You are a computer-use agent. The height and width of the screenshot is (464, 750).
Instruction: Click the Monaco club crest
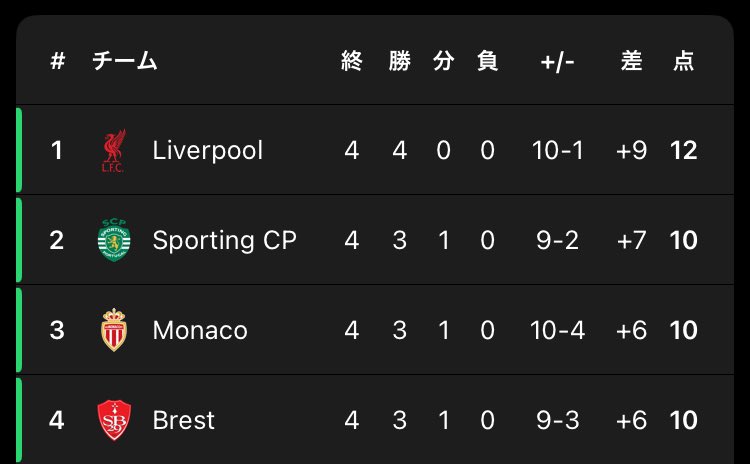[x=114, y=330]
